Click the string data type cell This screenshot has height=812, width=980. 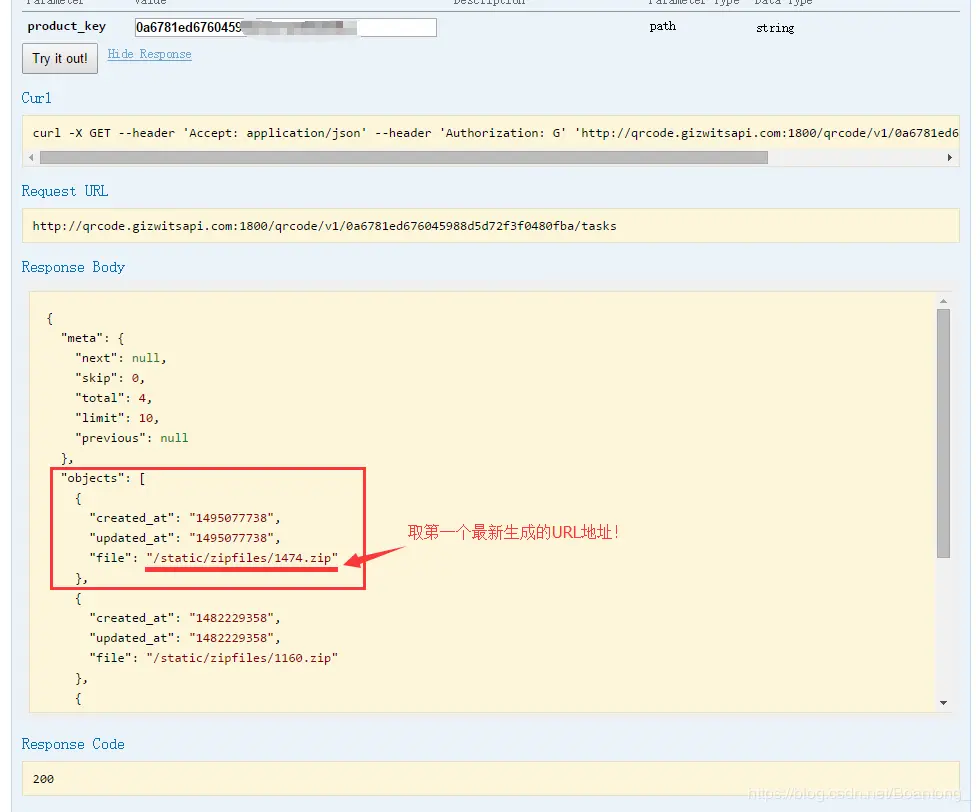click(x=775, y=28)
